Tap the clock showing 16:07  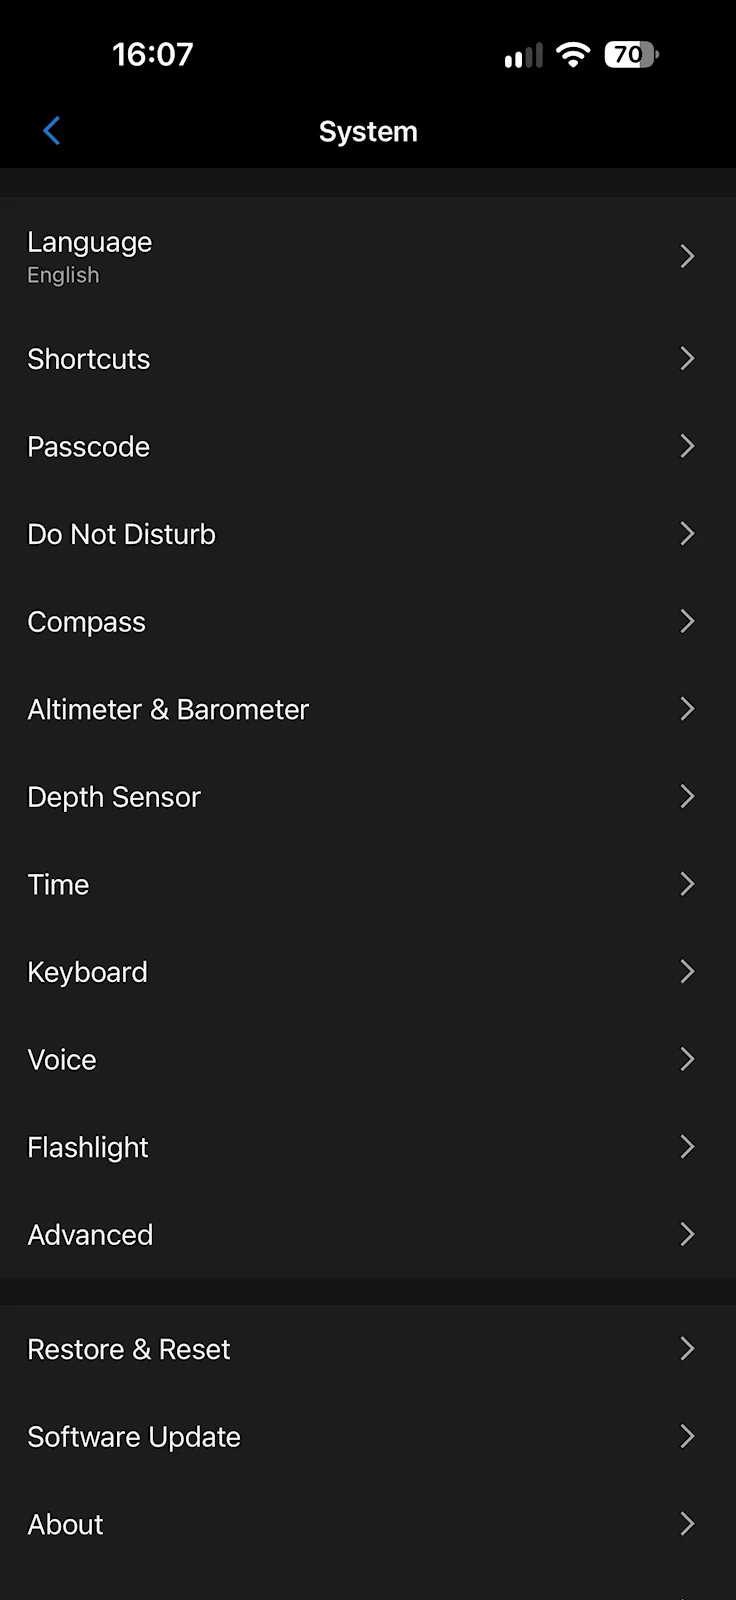(152, 54)
